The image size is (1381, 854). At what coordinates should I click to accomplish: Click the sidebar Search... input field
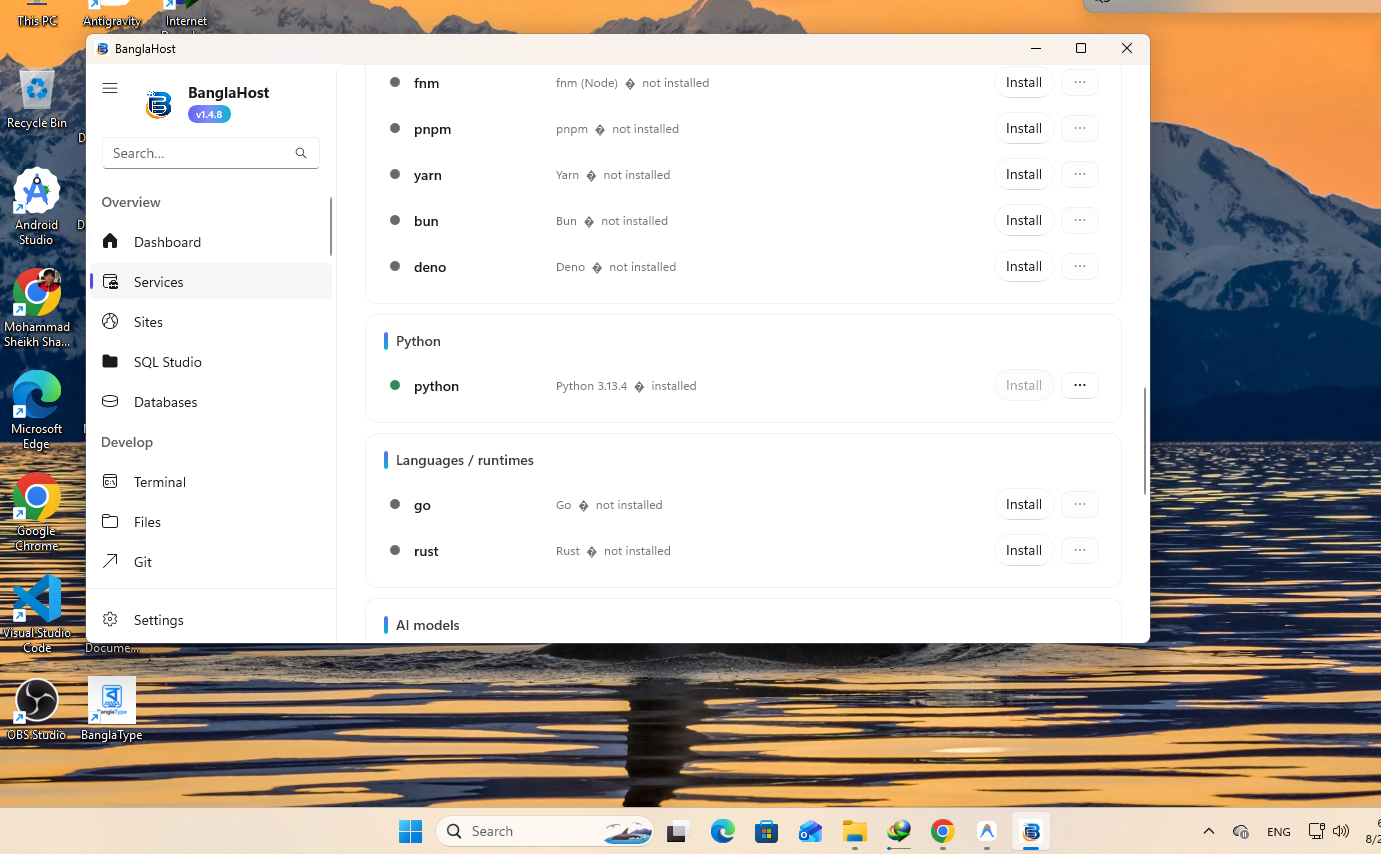tap(211, 153)
